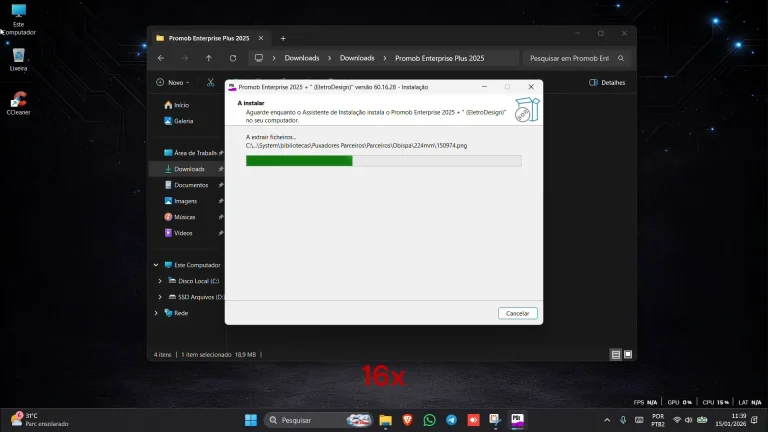Expand the Rede tree node
The width and height of the screenshot is (768, 432).
tap(156, 313)
